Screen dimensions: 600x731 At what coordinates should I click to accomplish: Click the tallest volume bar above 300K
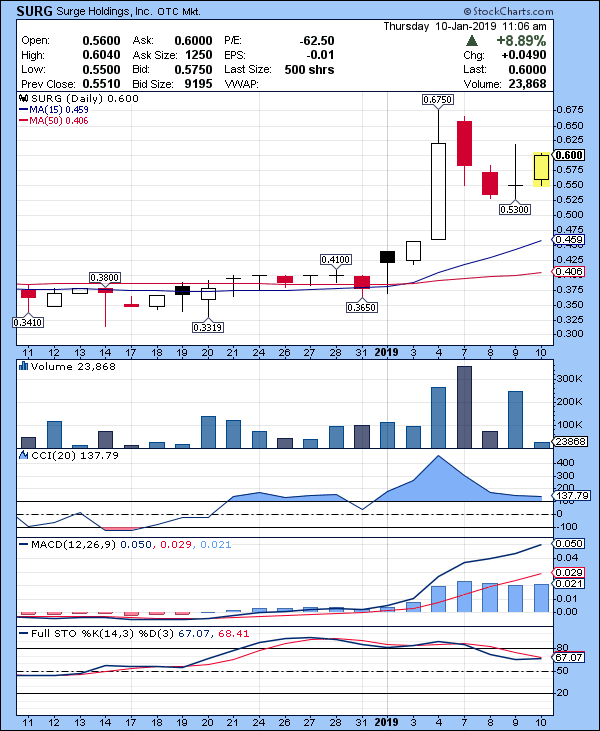464,407
